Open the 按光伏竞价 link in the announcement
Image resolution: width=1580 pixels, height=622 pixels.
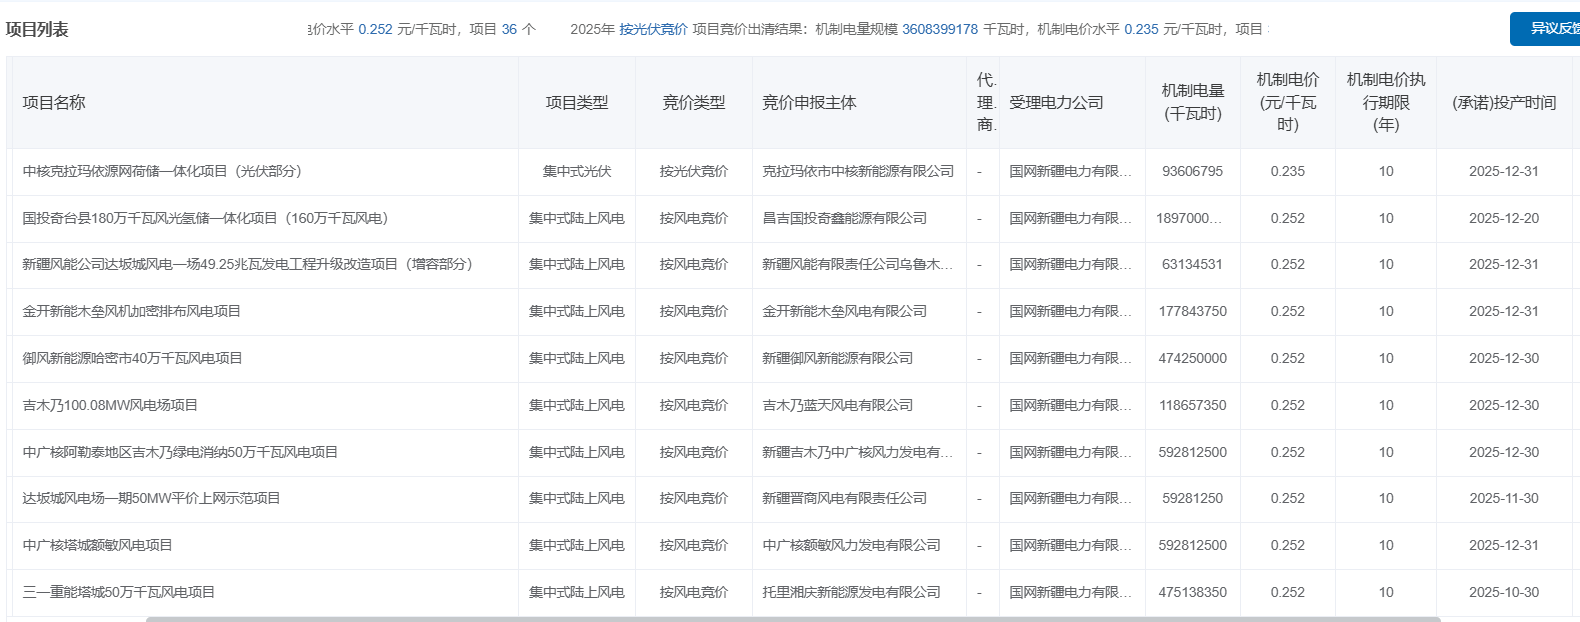653,29
